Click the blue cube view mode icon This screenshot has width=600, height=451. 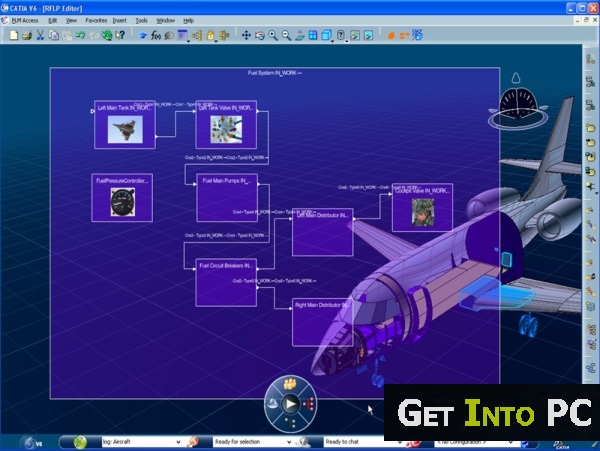tap(326, 36)
